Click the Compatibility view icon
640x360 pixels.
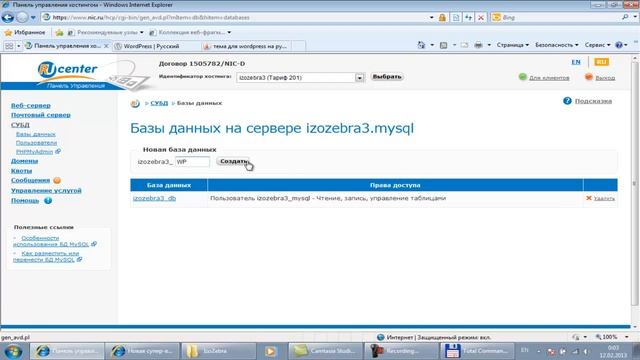tap(456, 18)
